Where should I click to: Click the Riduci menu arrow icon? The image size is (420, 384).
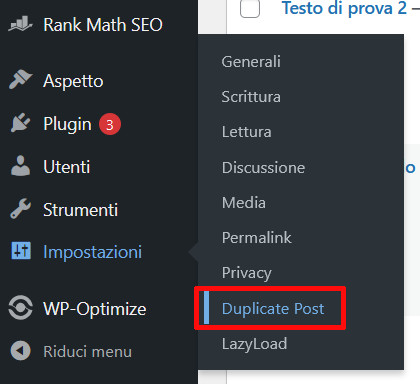(x=20, y=351)
